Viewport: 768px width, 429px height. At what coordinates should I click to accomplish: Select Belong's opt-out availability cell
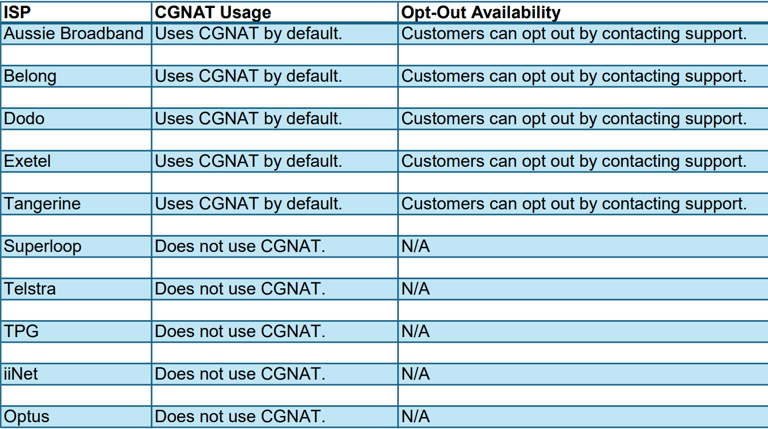582,76
